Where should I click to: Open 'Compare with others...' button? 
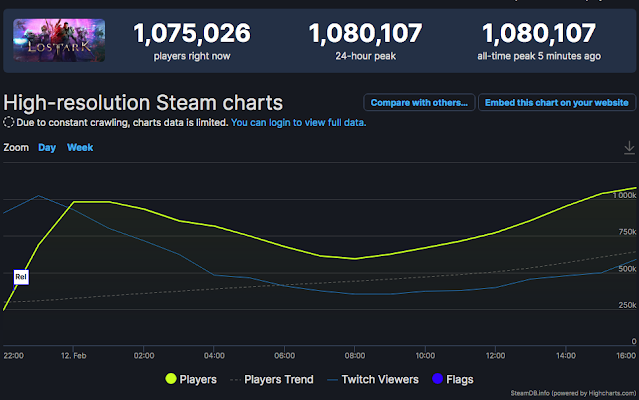pos(418,102)
